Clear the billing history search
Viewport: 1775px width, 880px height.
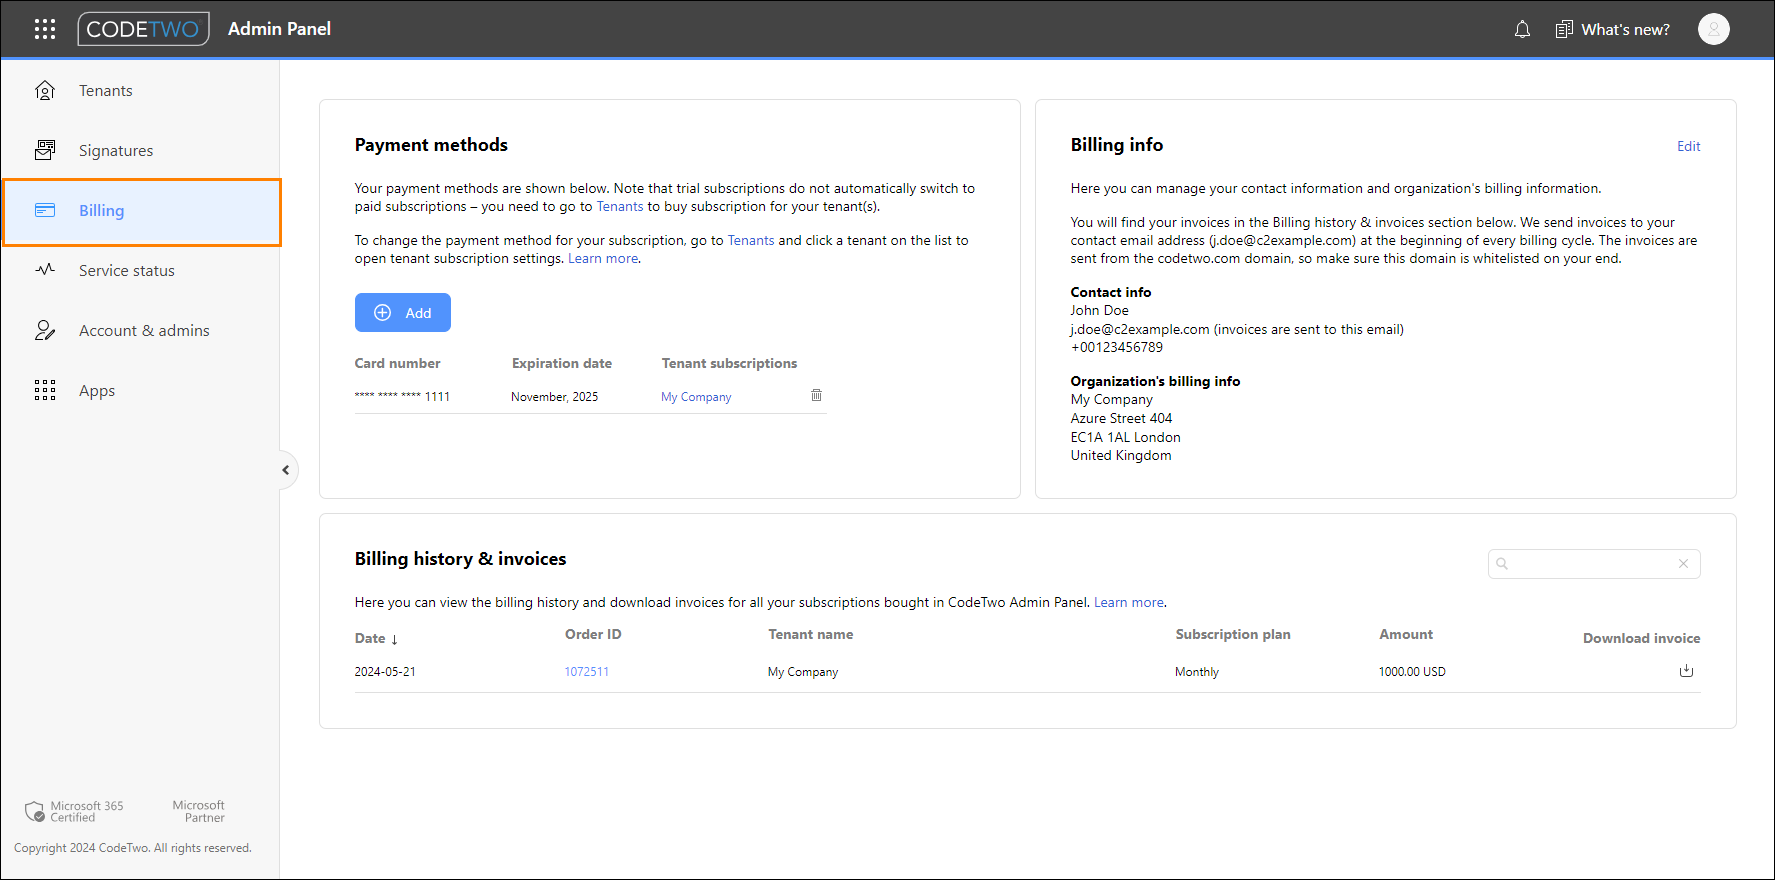tap(1683, 564)
